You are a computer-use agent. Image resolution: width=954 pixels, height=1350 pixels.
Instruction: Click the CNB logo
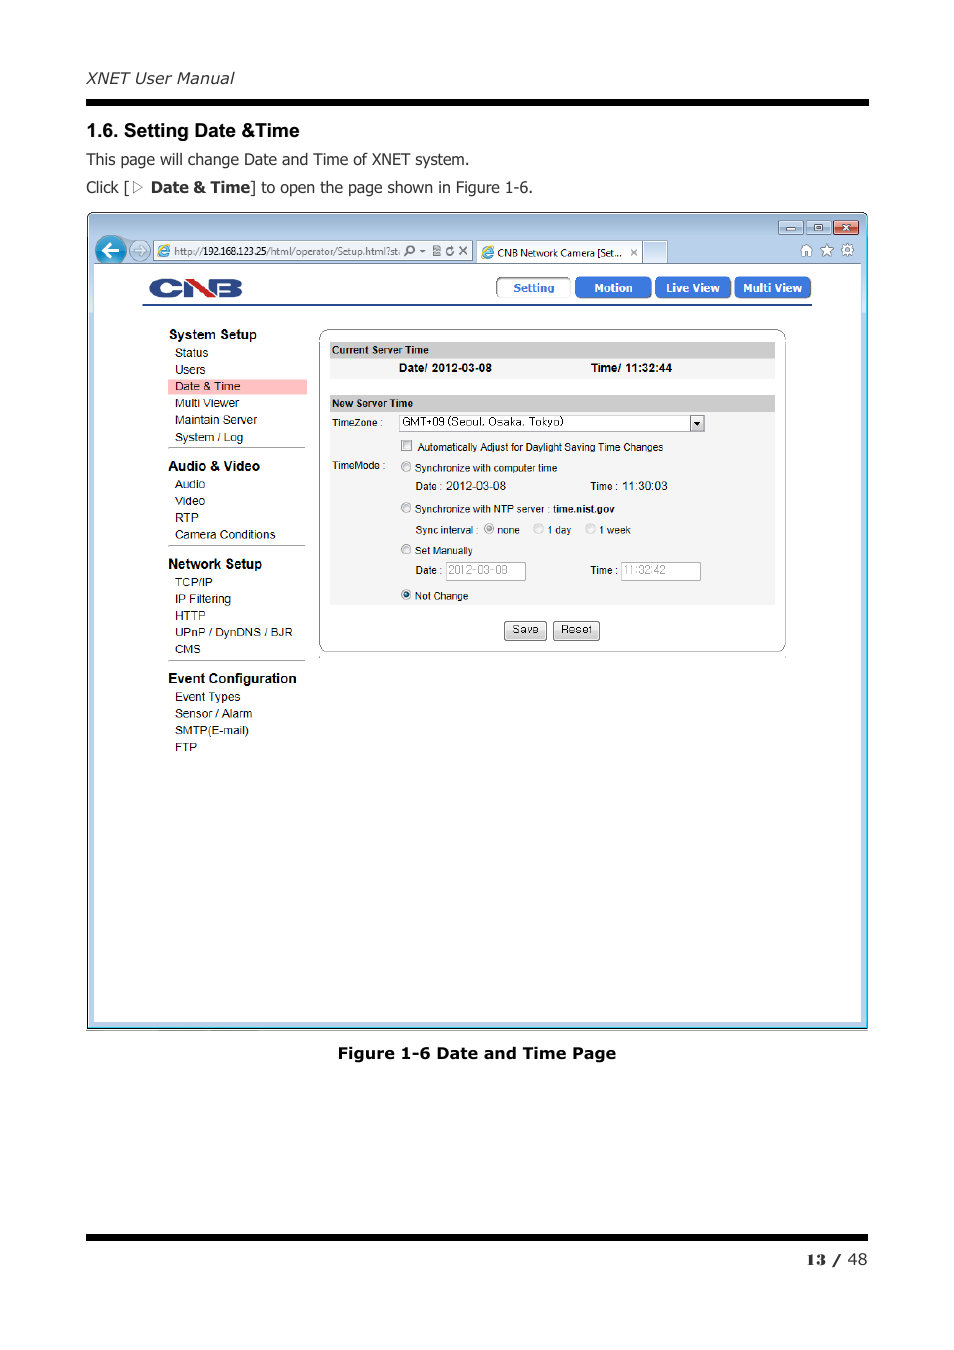click(196, 289)
